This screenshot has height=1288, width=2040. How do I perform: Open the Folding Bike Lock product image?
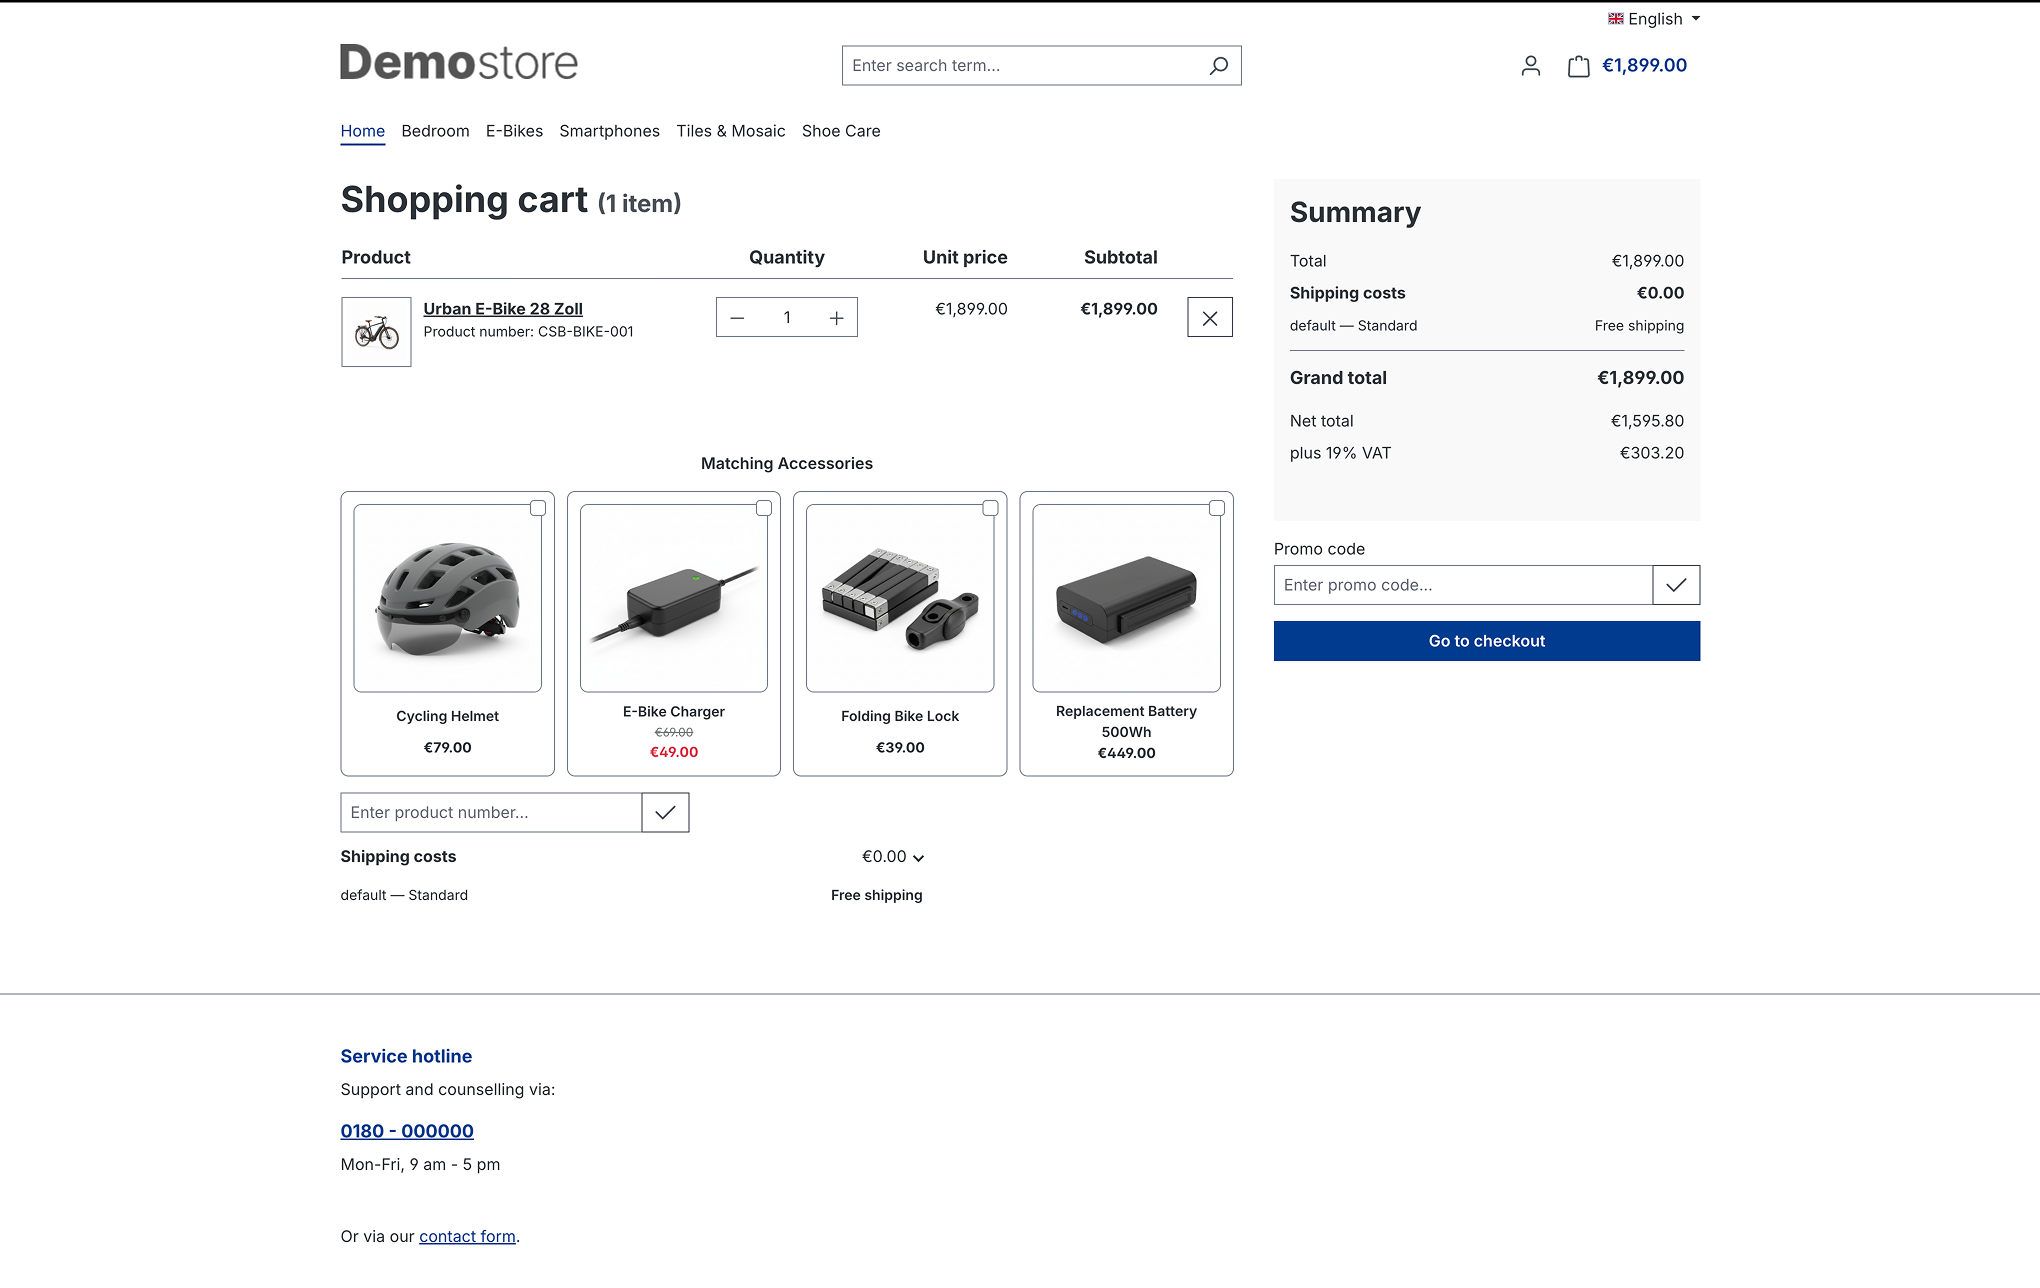click(900, 598)
